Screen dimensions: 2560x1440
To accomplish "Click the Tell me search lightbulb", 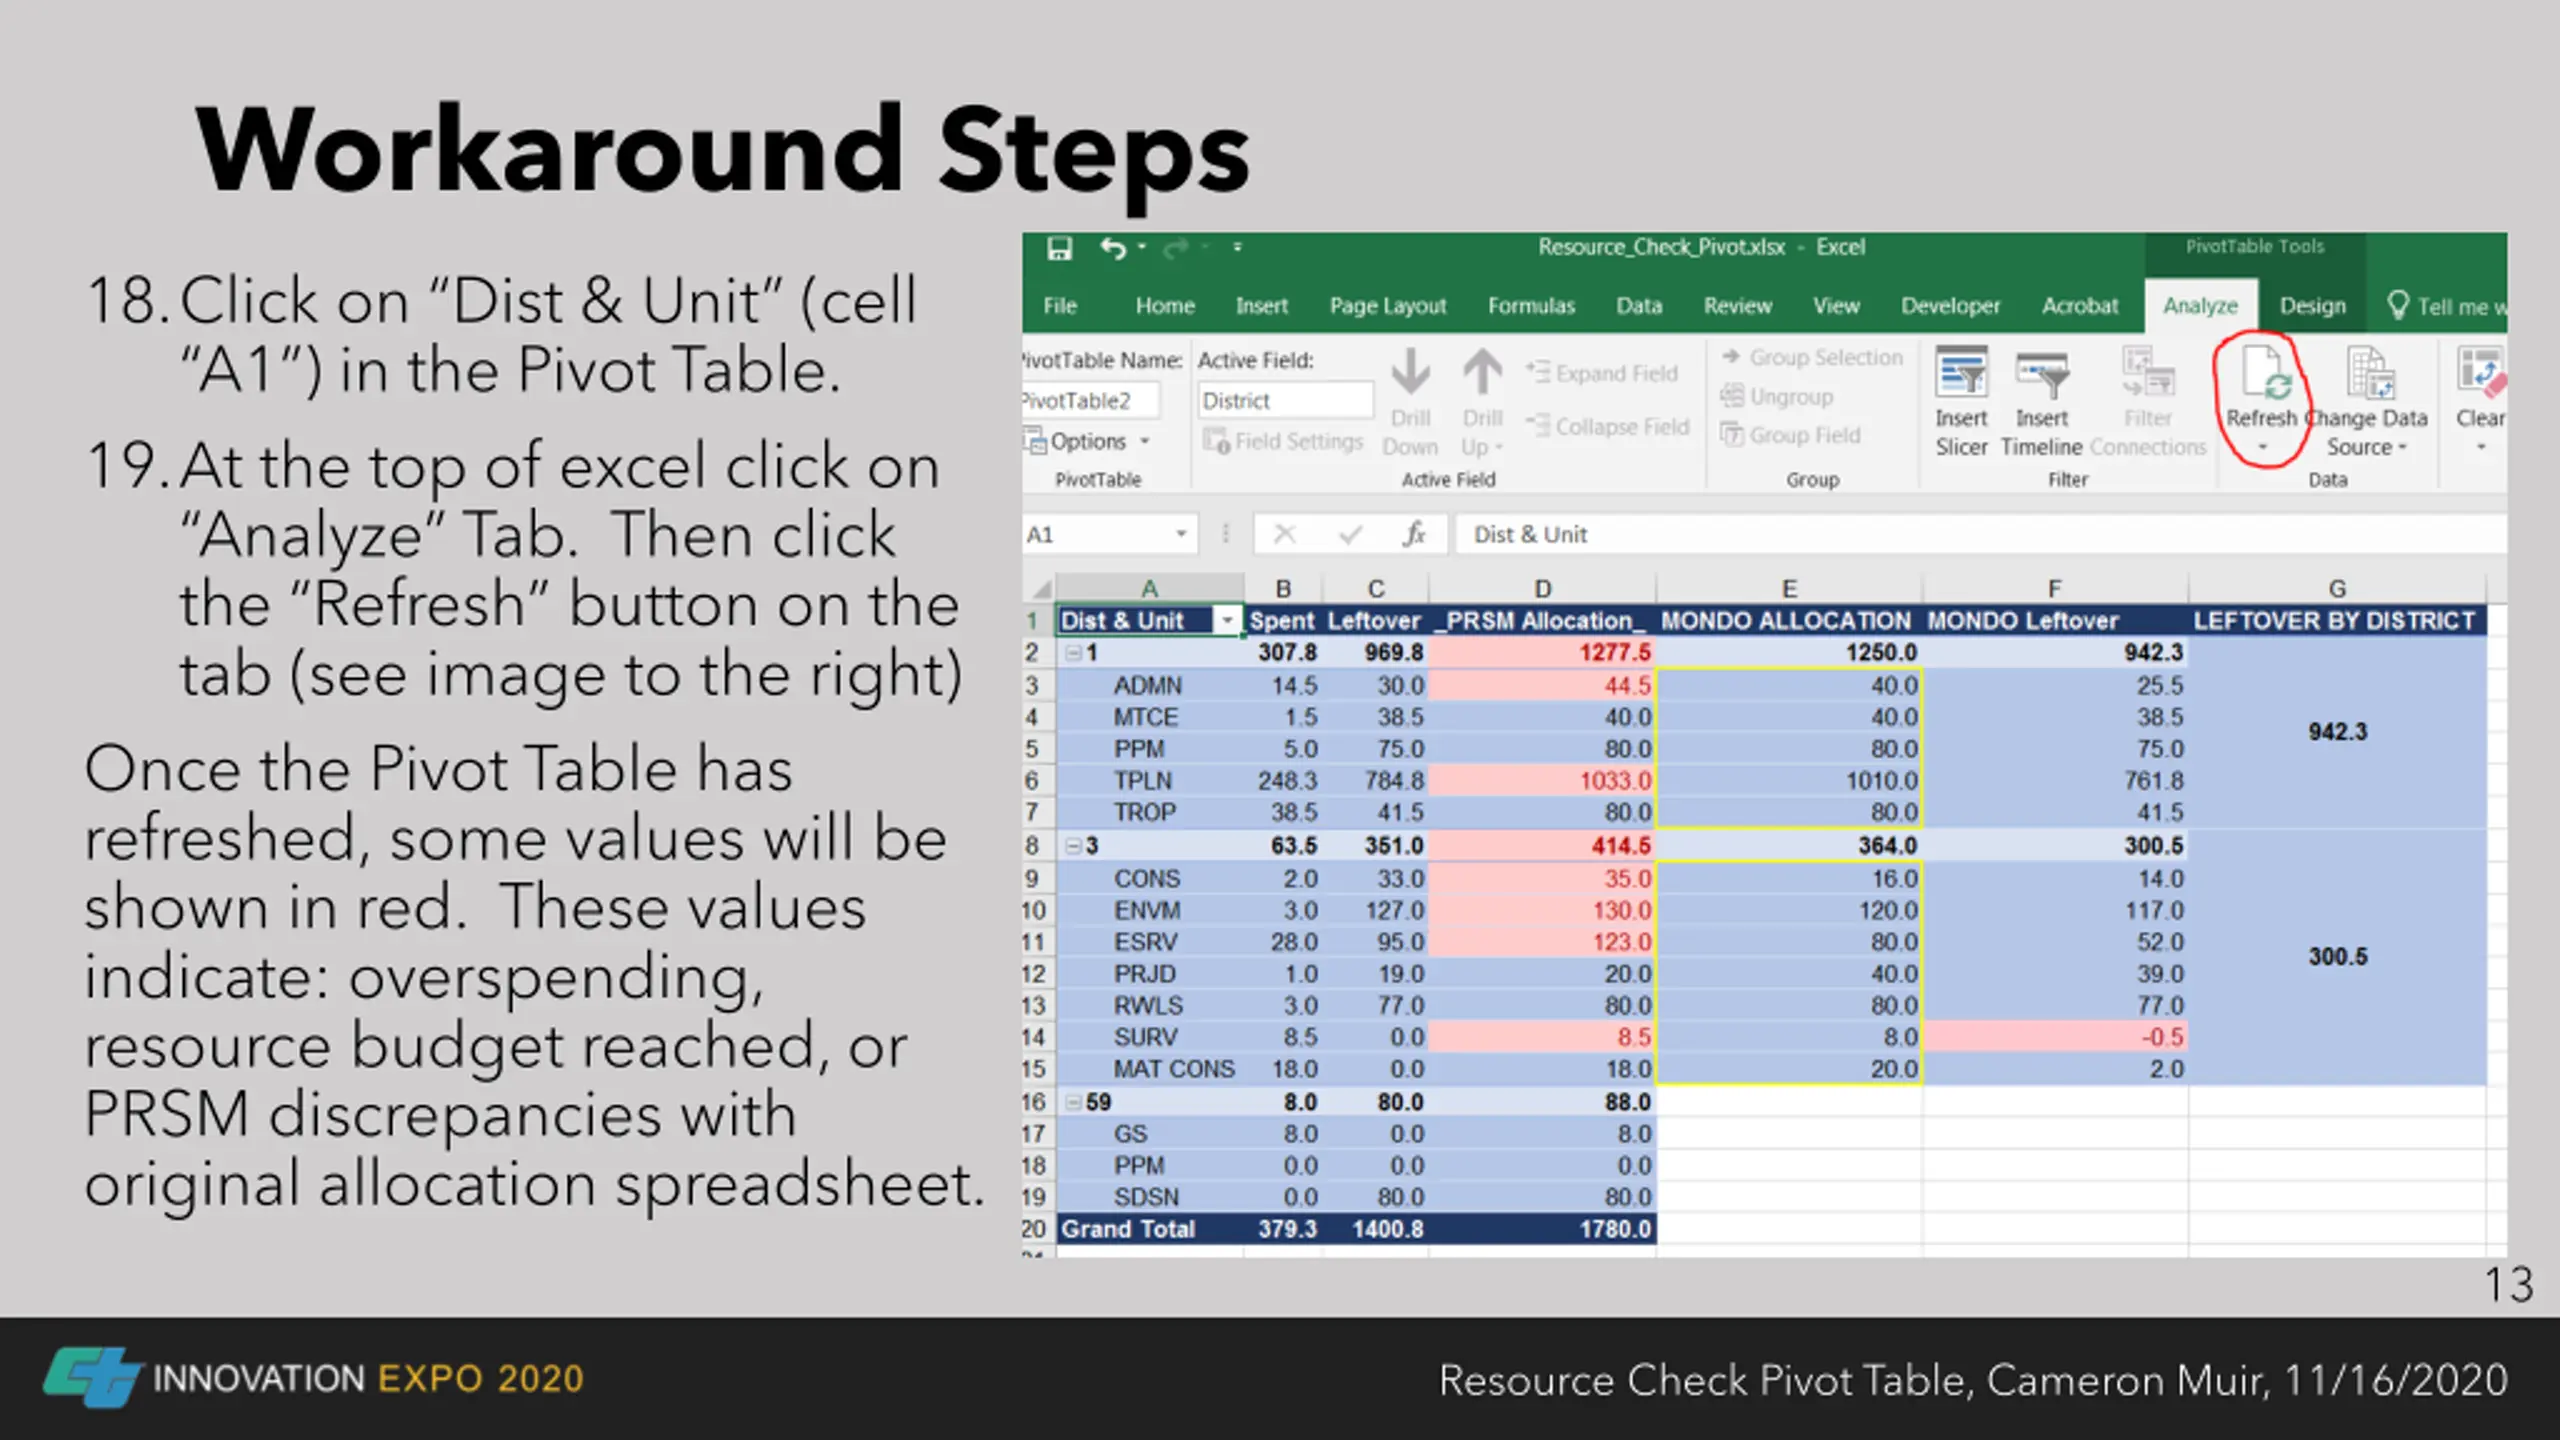I will point(2397,305).
